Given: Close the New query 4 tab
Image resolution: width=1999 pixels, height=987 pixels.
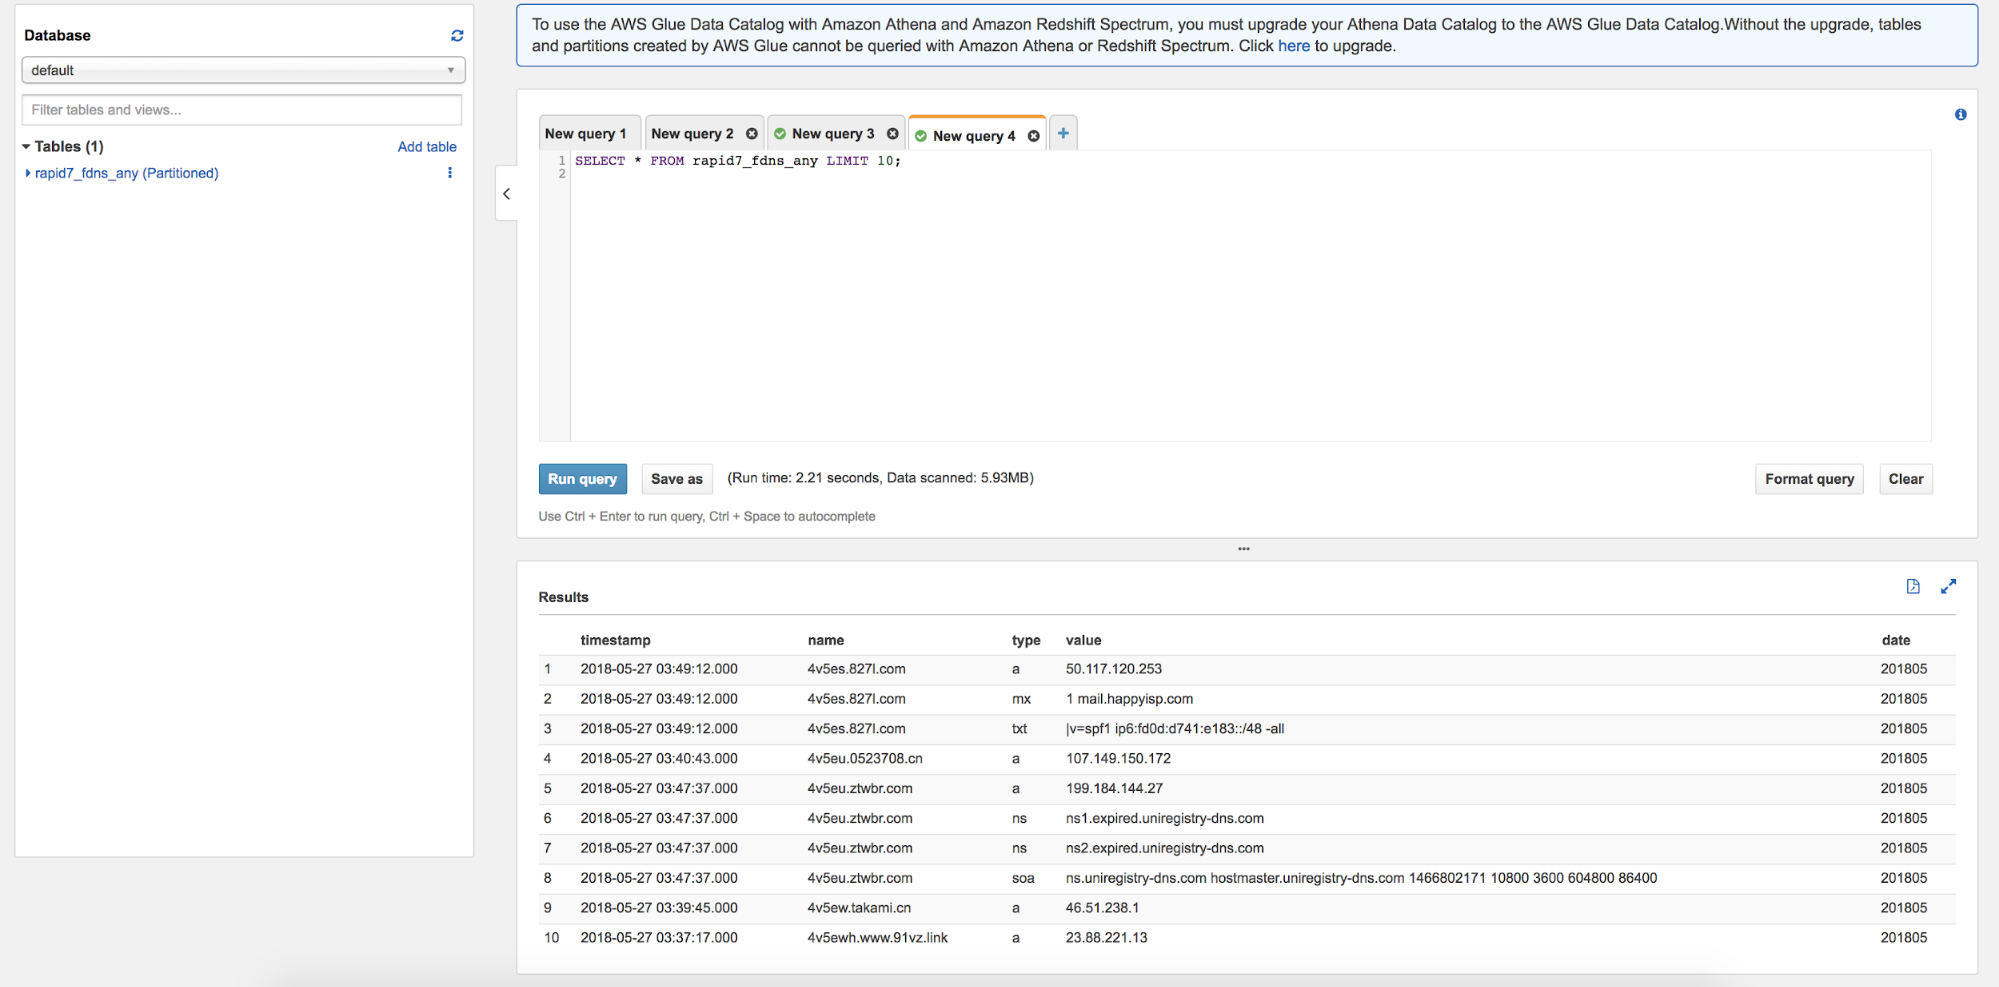Looking at the screenshot, I should [x=1033, y=136].
